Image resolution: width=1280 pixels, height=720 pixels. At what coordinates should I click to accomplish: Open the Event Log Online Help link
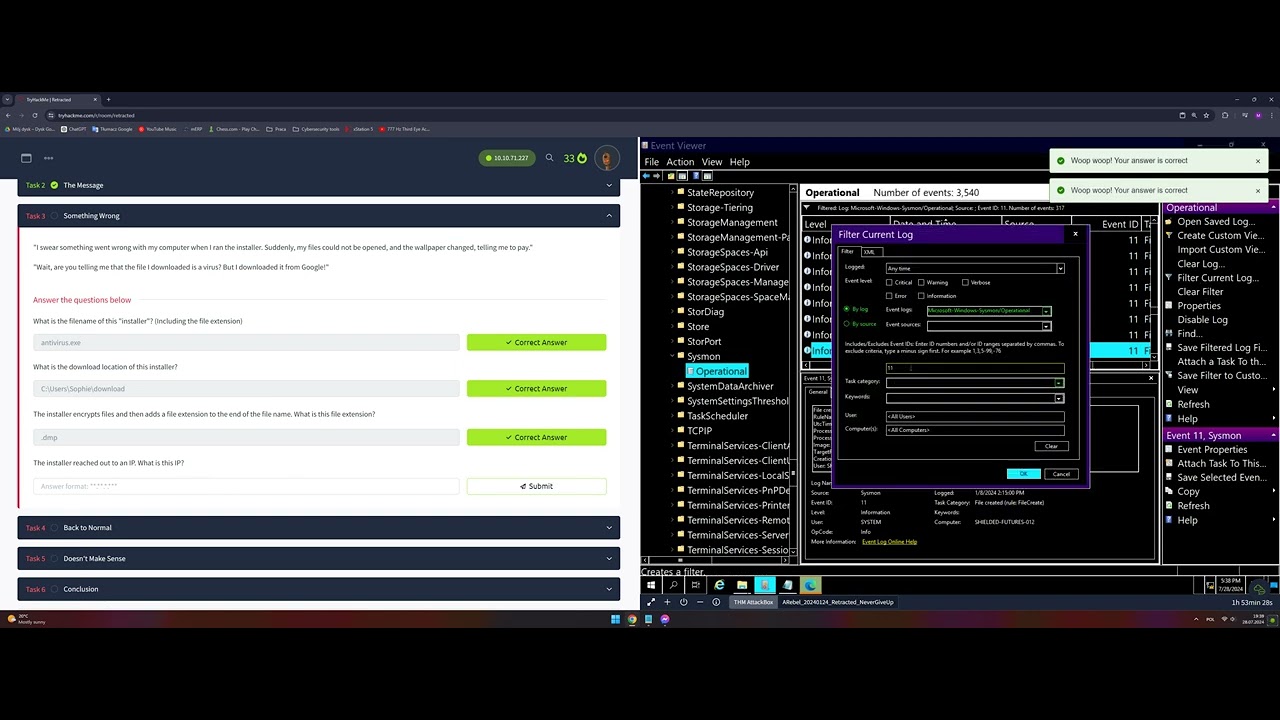[x=889, y=542]
